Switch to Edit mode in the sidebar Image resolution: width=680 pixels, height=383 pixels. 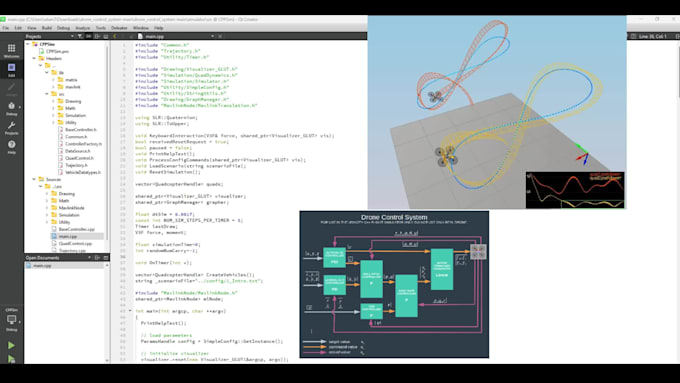(x=11, y=69)
